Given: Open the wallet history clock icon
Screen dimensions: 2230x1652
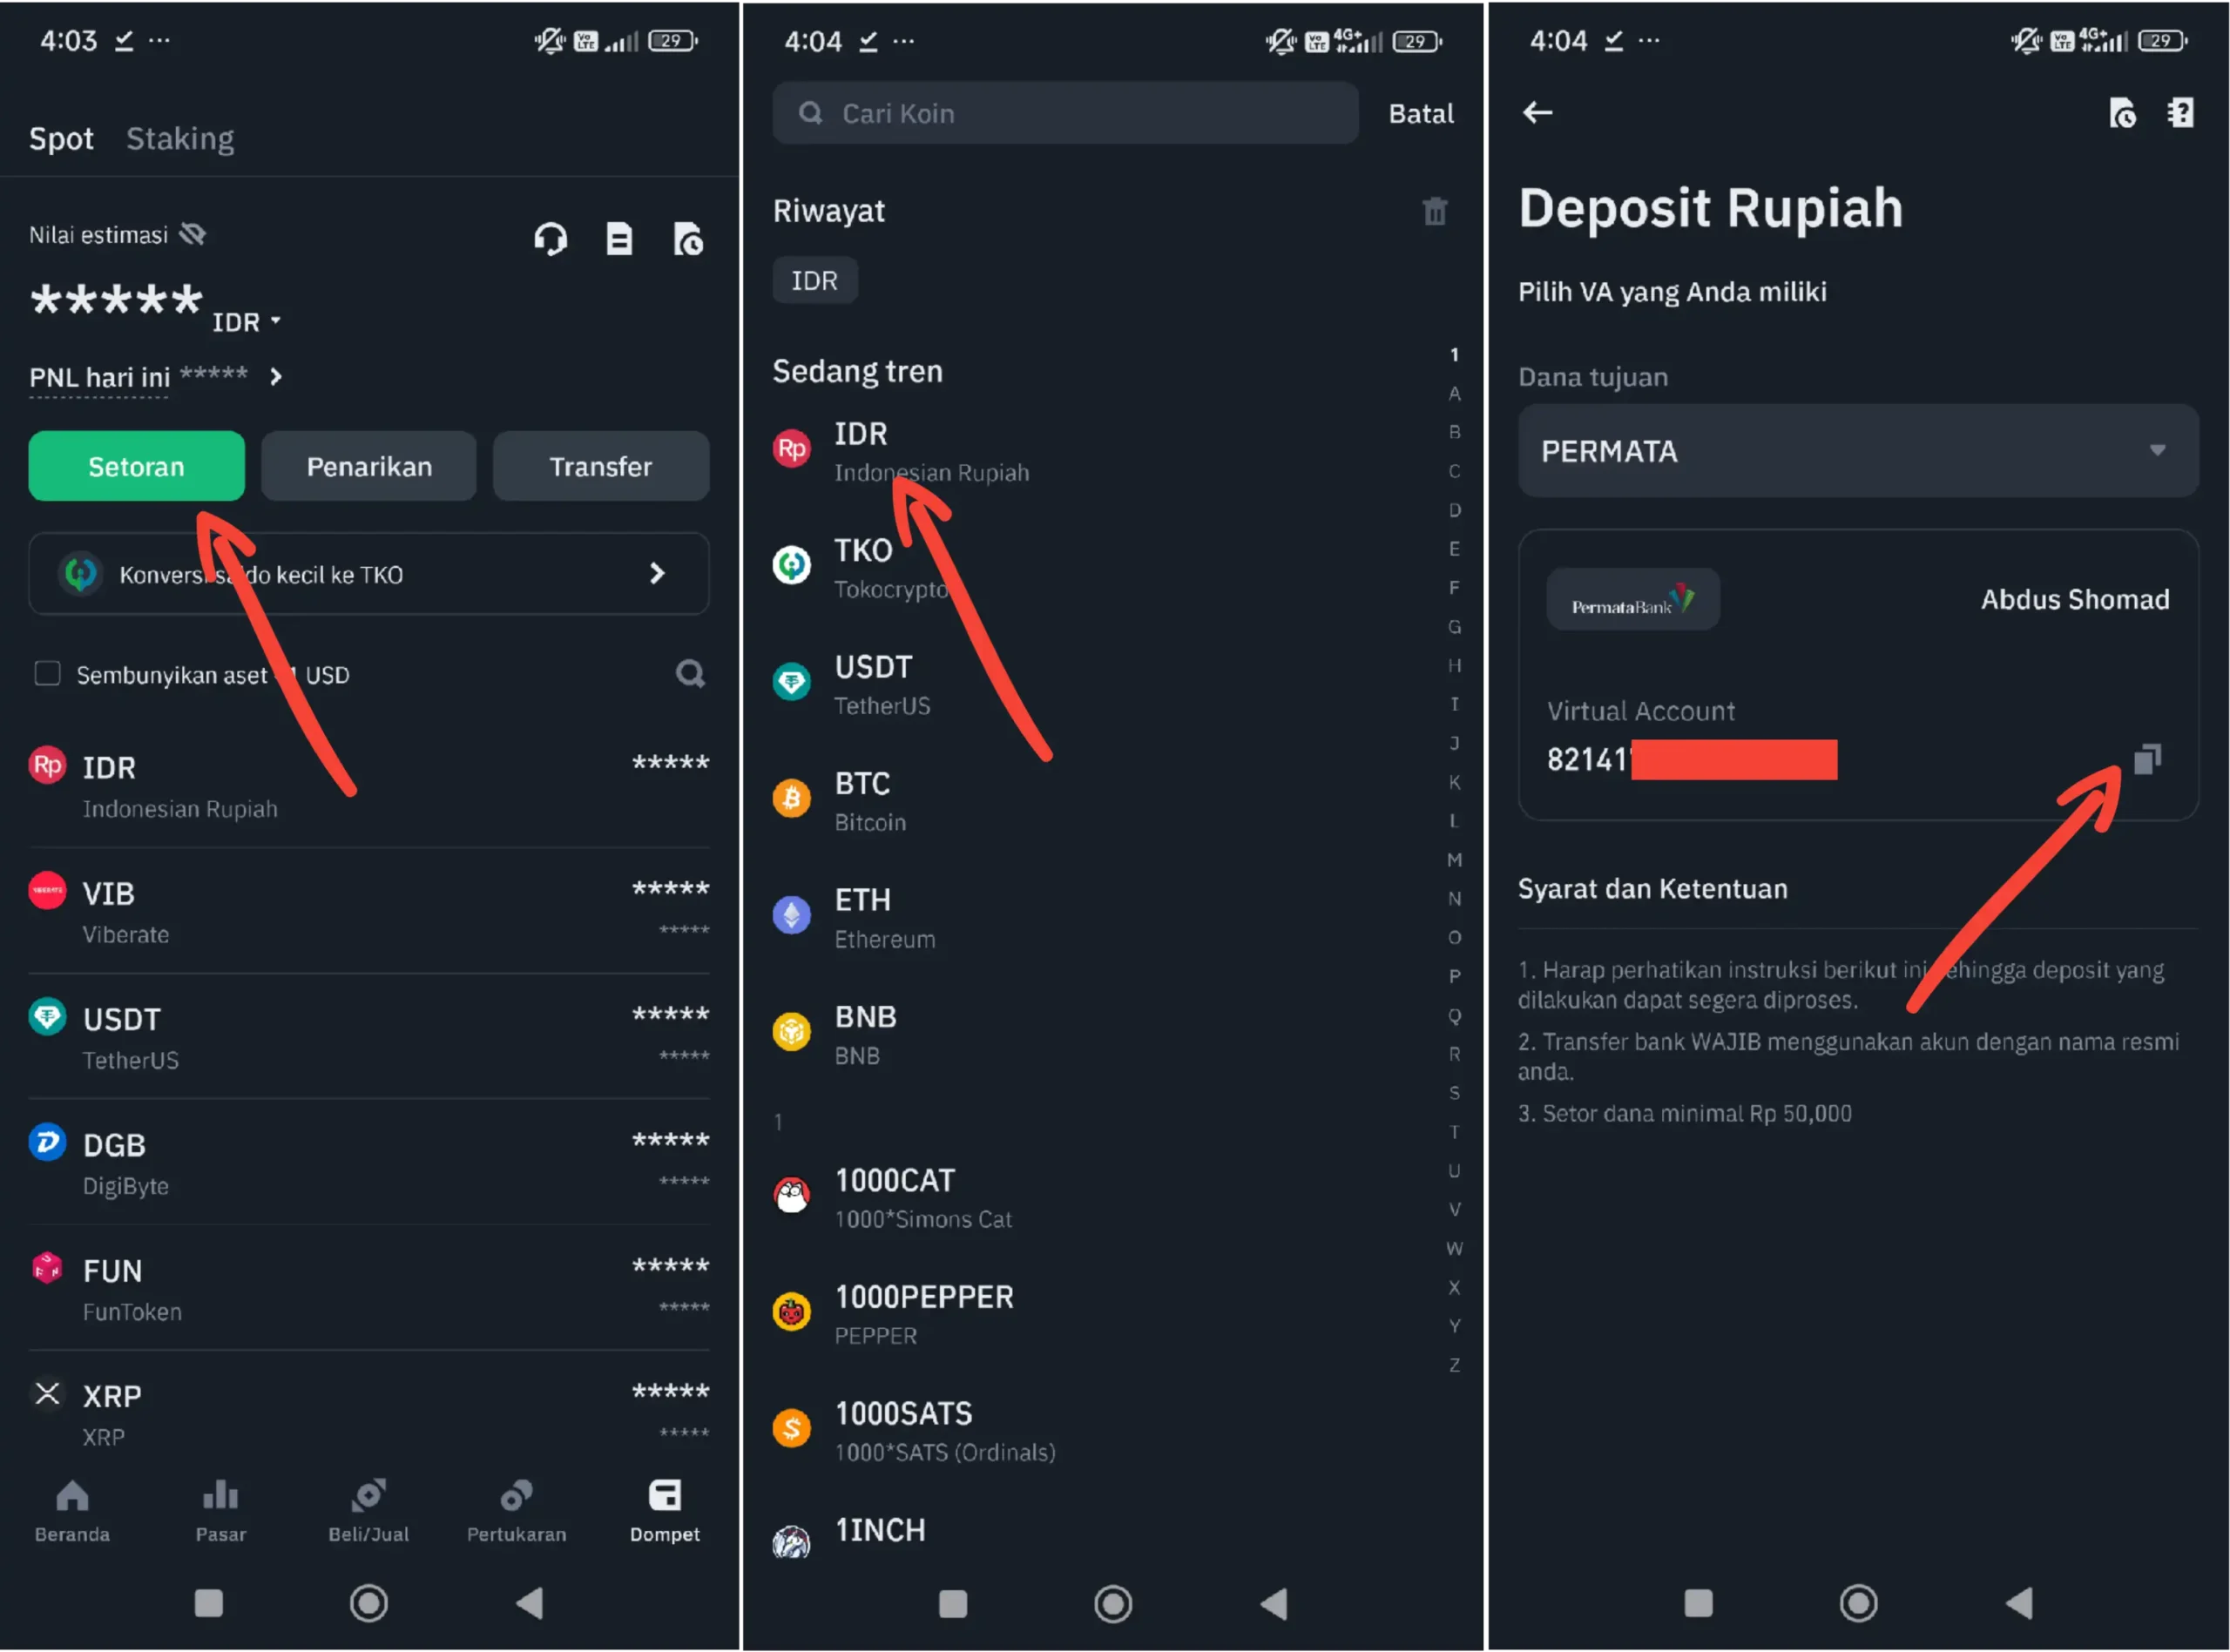Looking at the screenshot, I should click(x=688, y=239).
